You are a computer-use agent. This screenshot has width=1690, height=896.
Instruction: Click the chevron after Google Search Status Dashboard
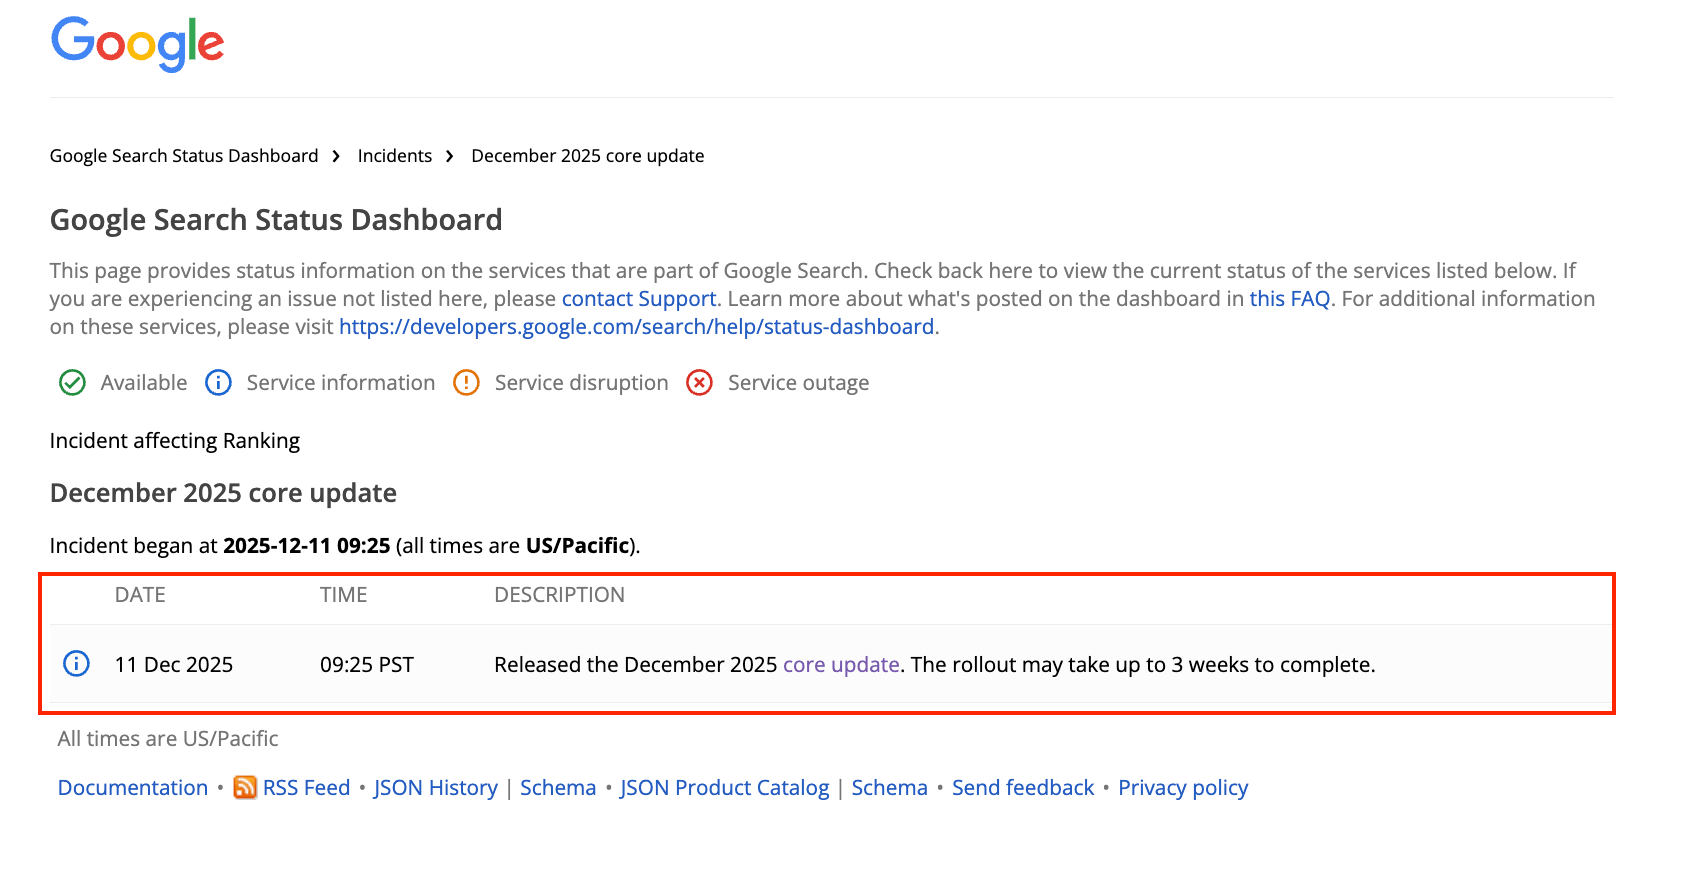[x=336, y=156]
